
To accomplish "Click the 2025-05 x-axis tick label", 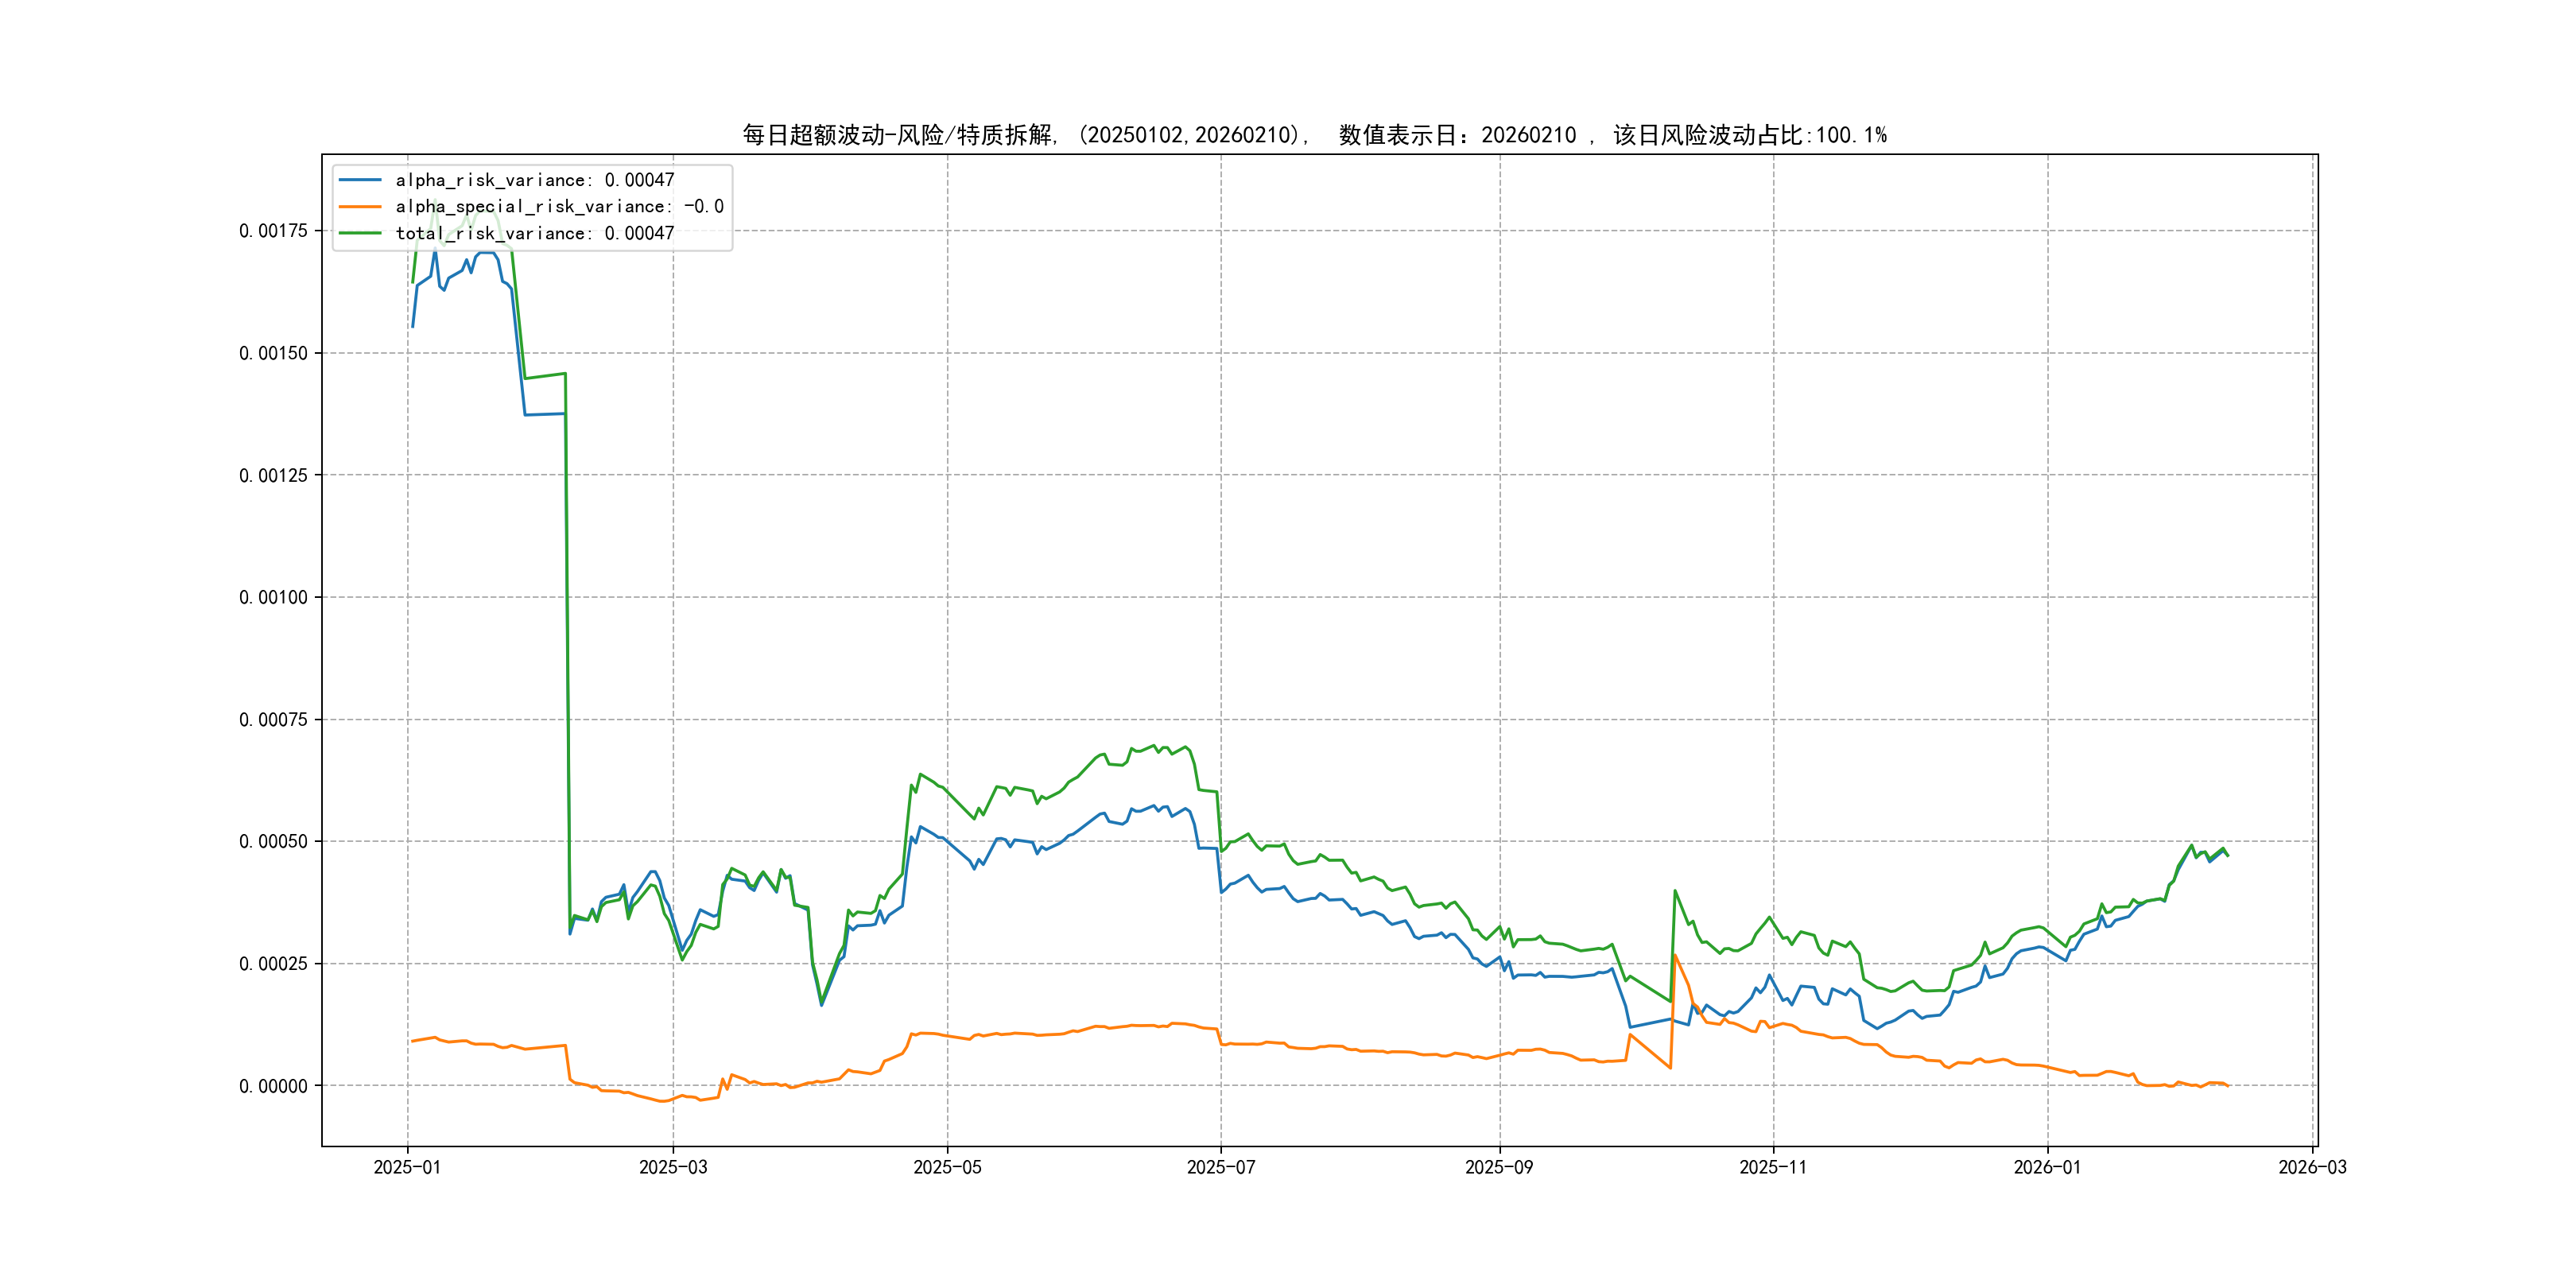I will (947, 1167).
